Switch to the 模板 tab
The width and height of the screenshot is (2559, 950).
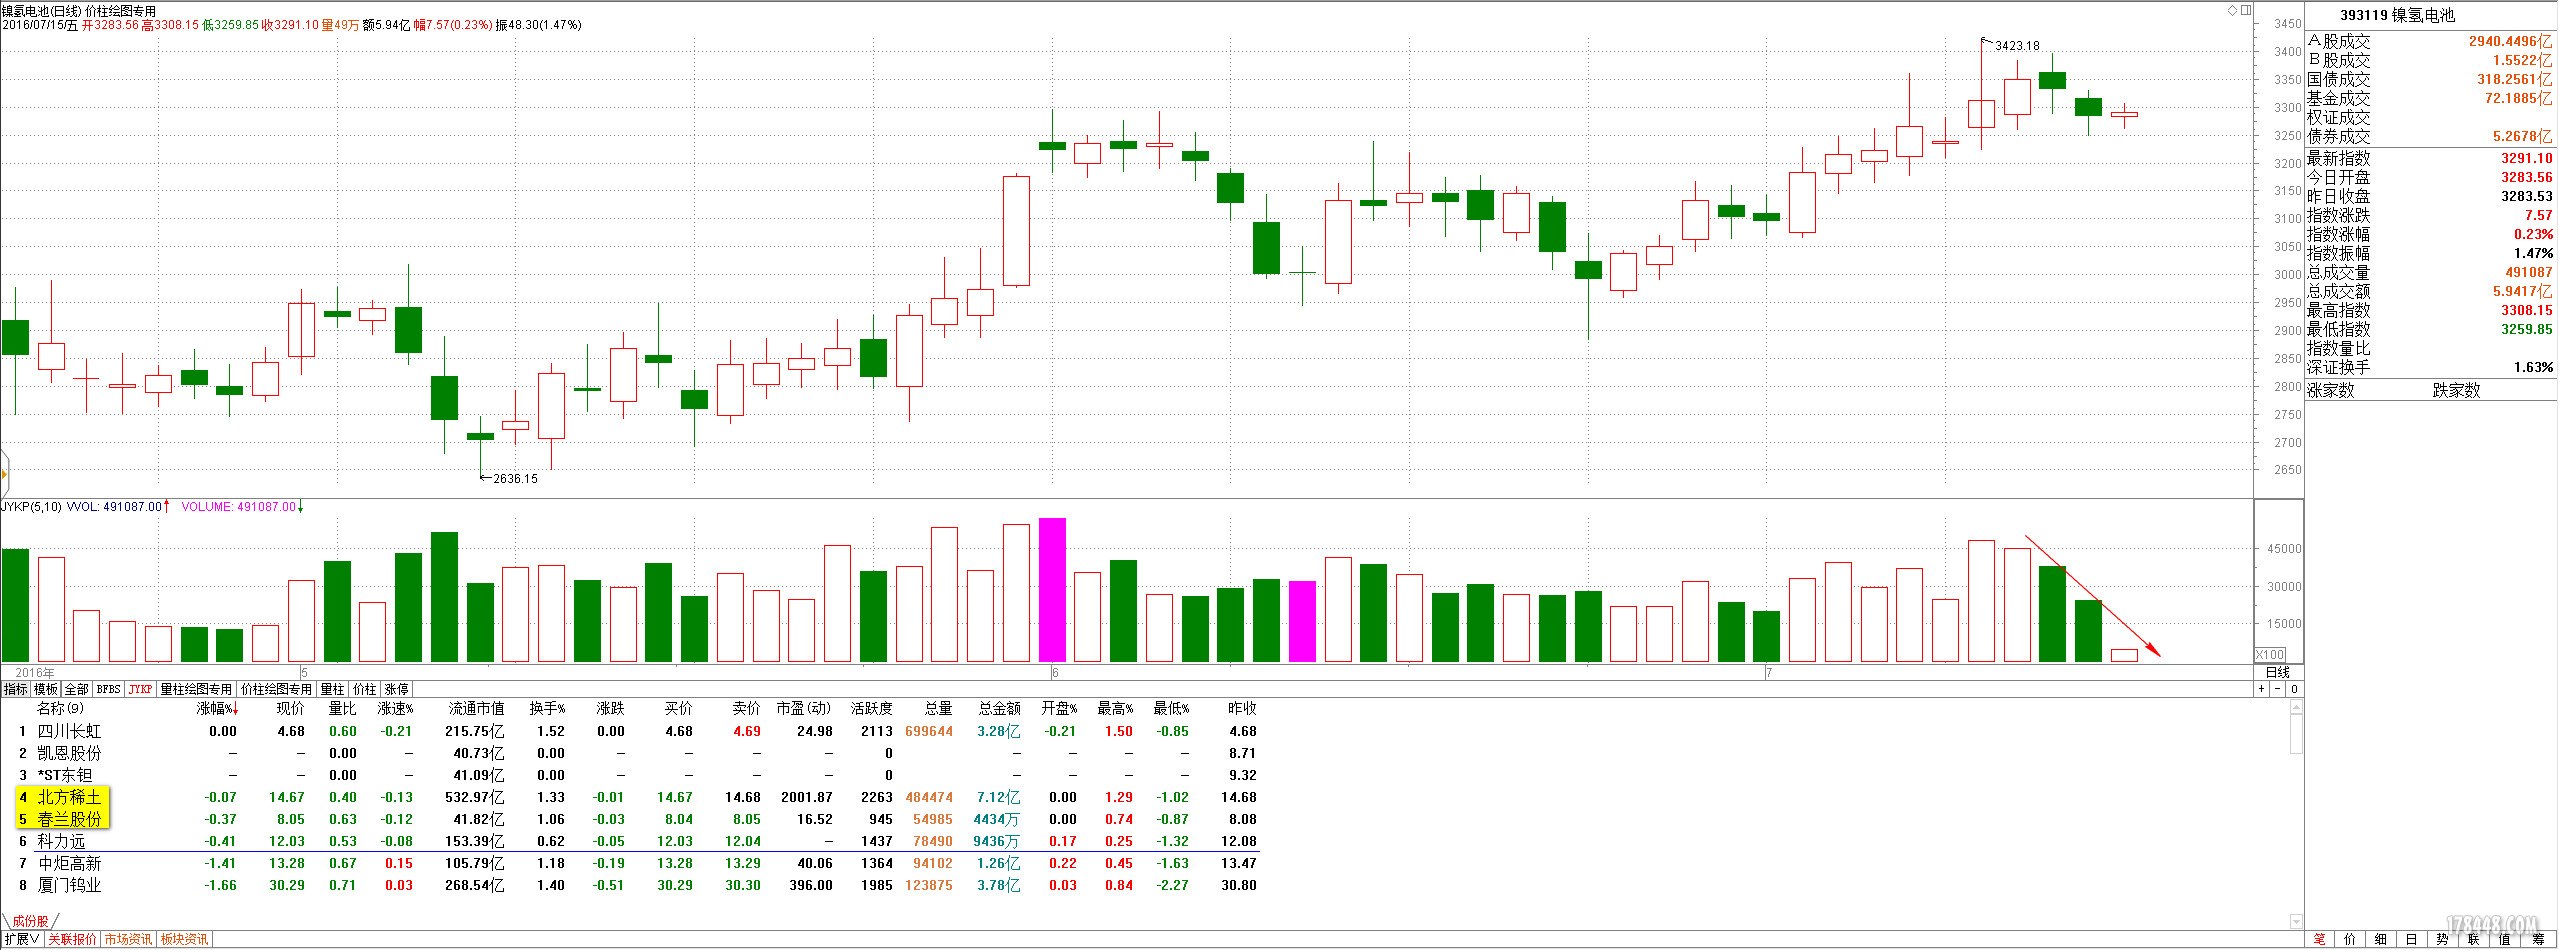point(46,689)
